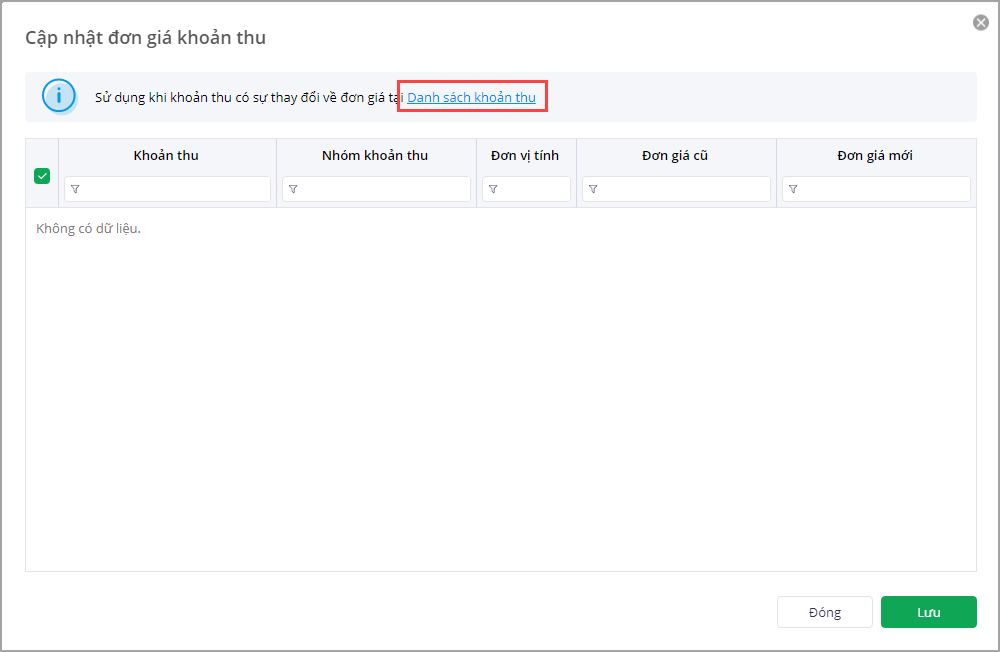Click the Nhóm khoản thu filter text box
The image size is (1000, 652).
pyautogui.click(x=384, y=189)
